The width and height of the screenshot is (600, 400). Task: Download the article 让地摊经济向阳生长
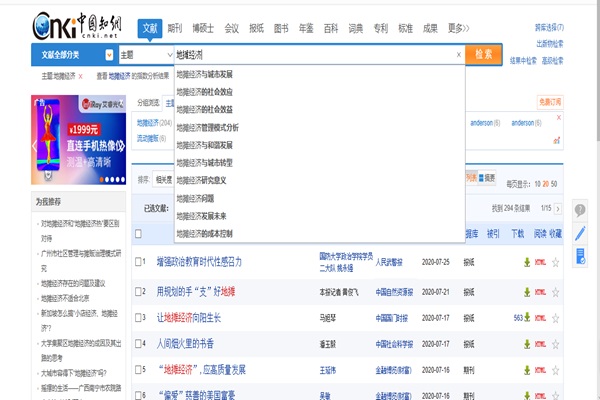(527, 318)
